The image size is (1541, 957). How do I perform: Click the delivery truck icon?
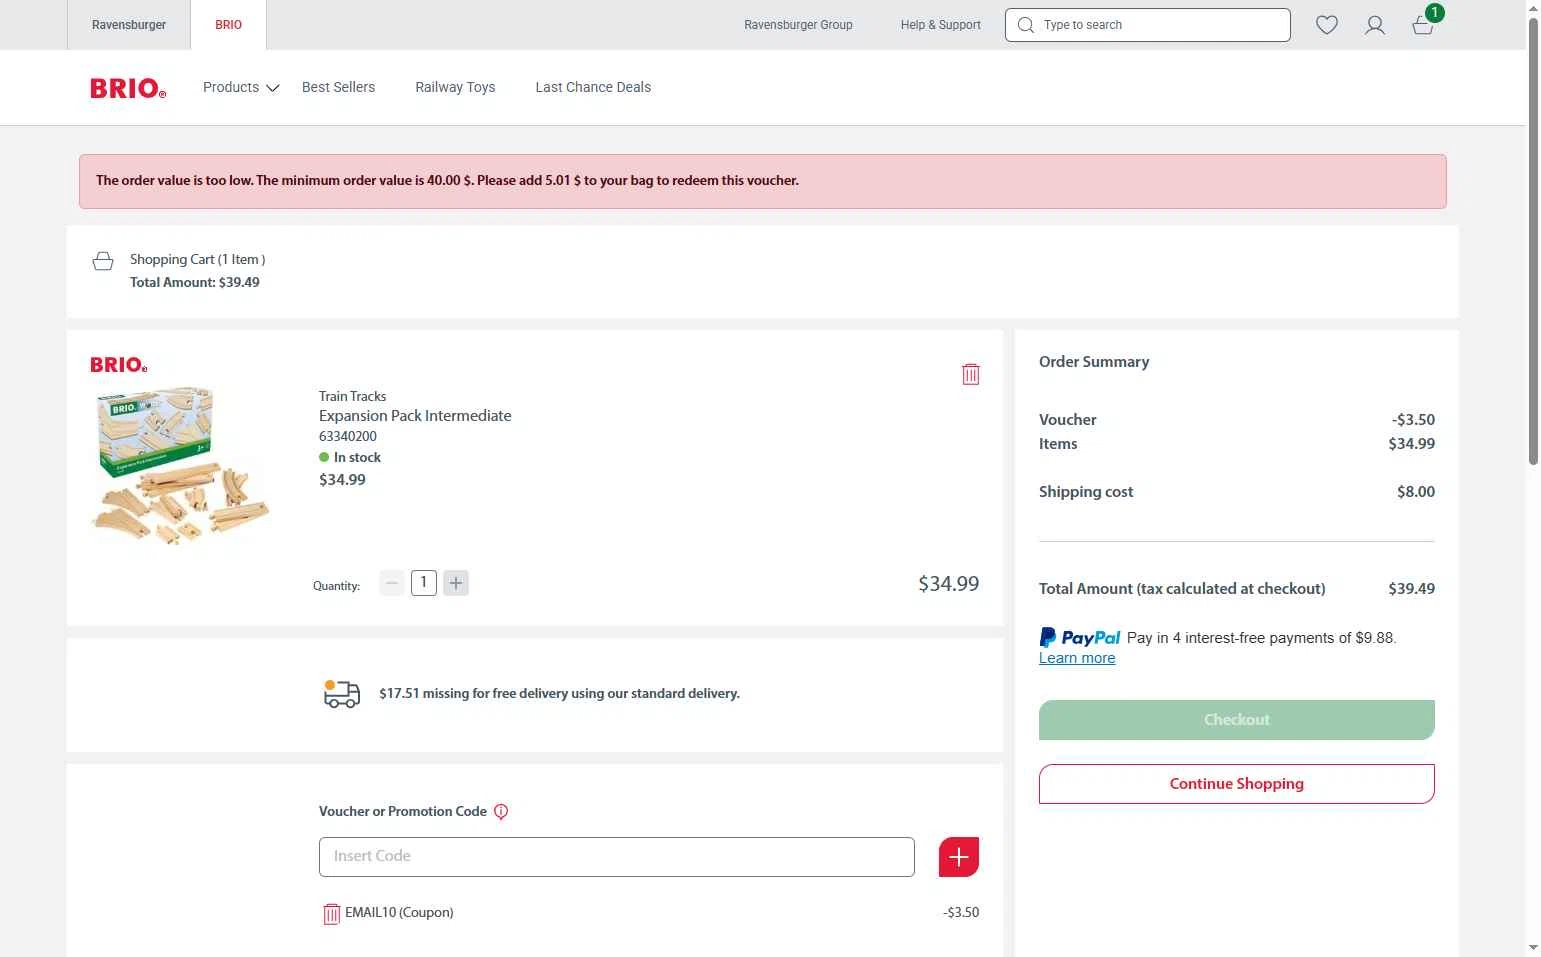point(342,694)
